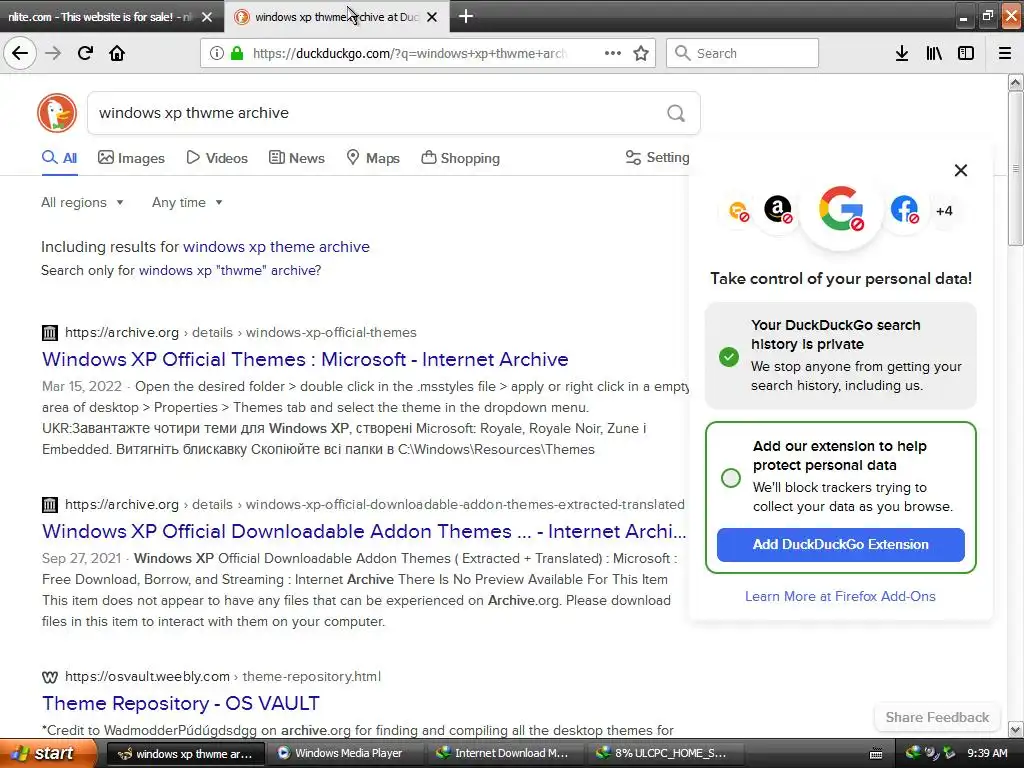Close the nlite.com tab
This screenshot has width=1024, height=768.
point(207,17)
